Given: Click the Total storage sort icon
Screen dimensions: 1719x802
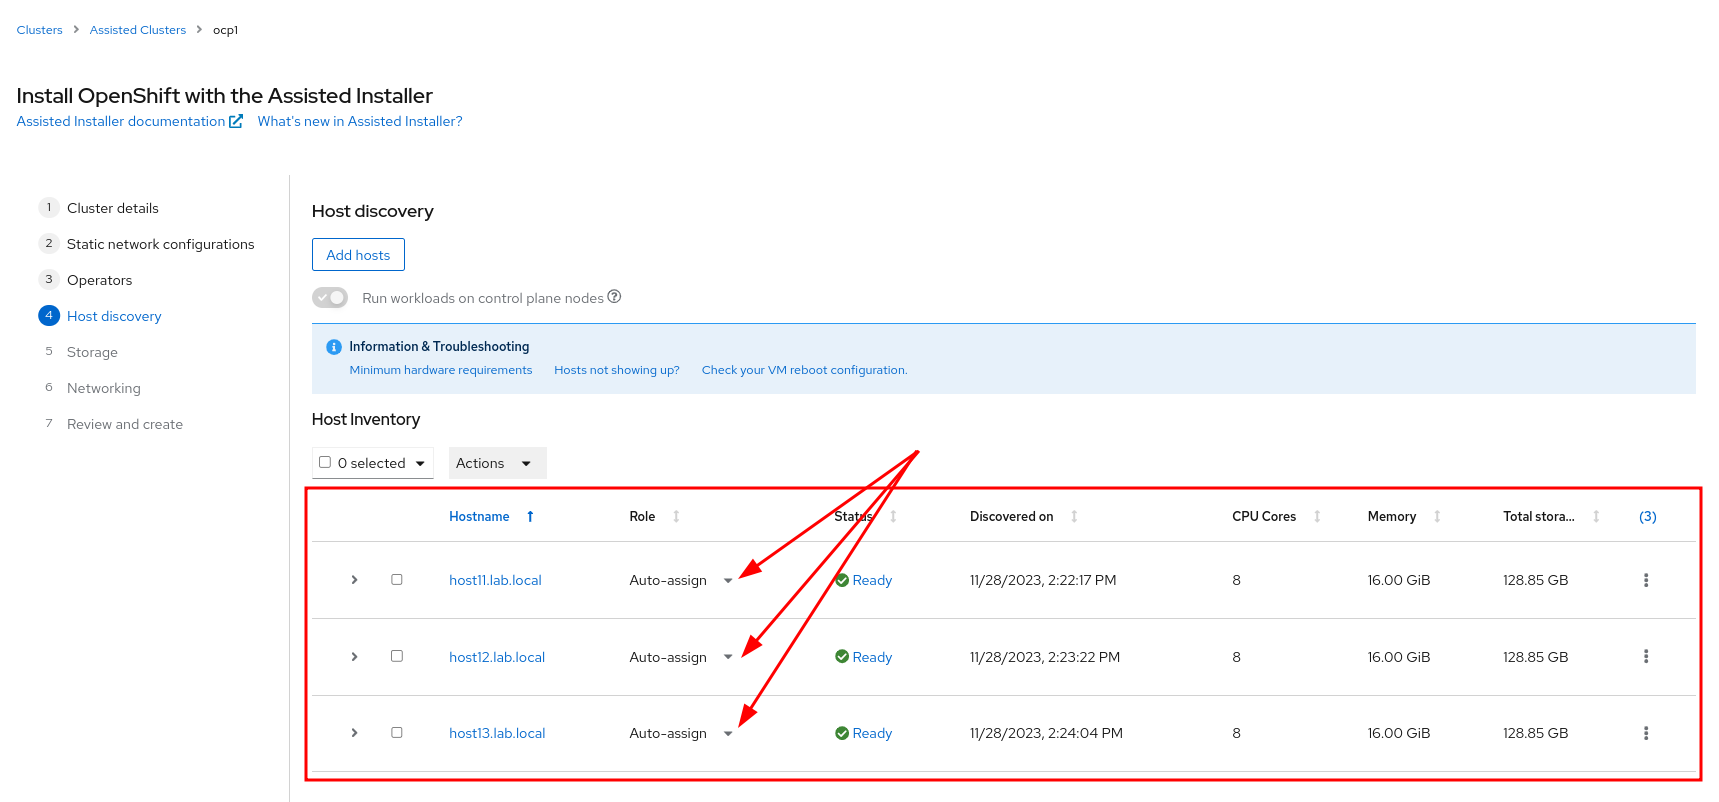Looking at the screenshot, I should point(1596,516).
